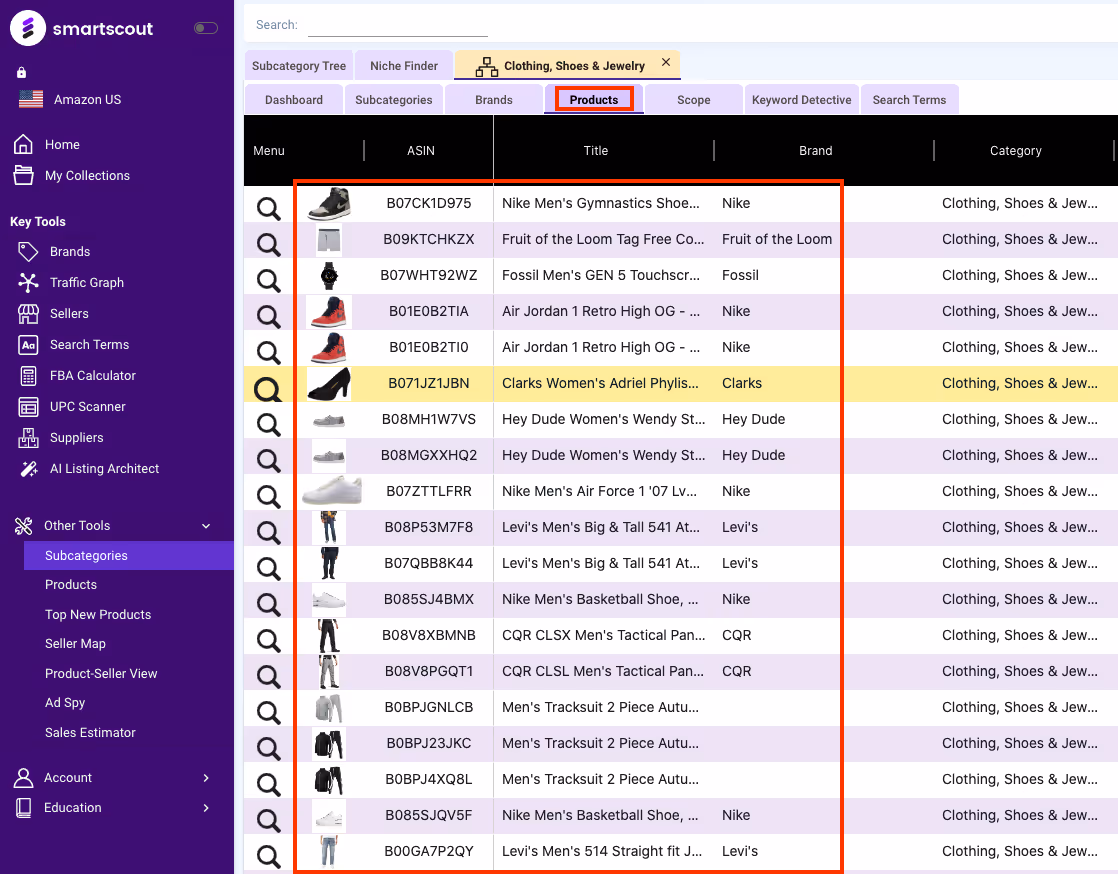
Task: Open the Search Terms tab in the tab bar
Action: point(909,100)
